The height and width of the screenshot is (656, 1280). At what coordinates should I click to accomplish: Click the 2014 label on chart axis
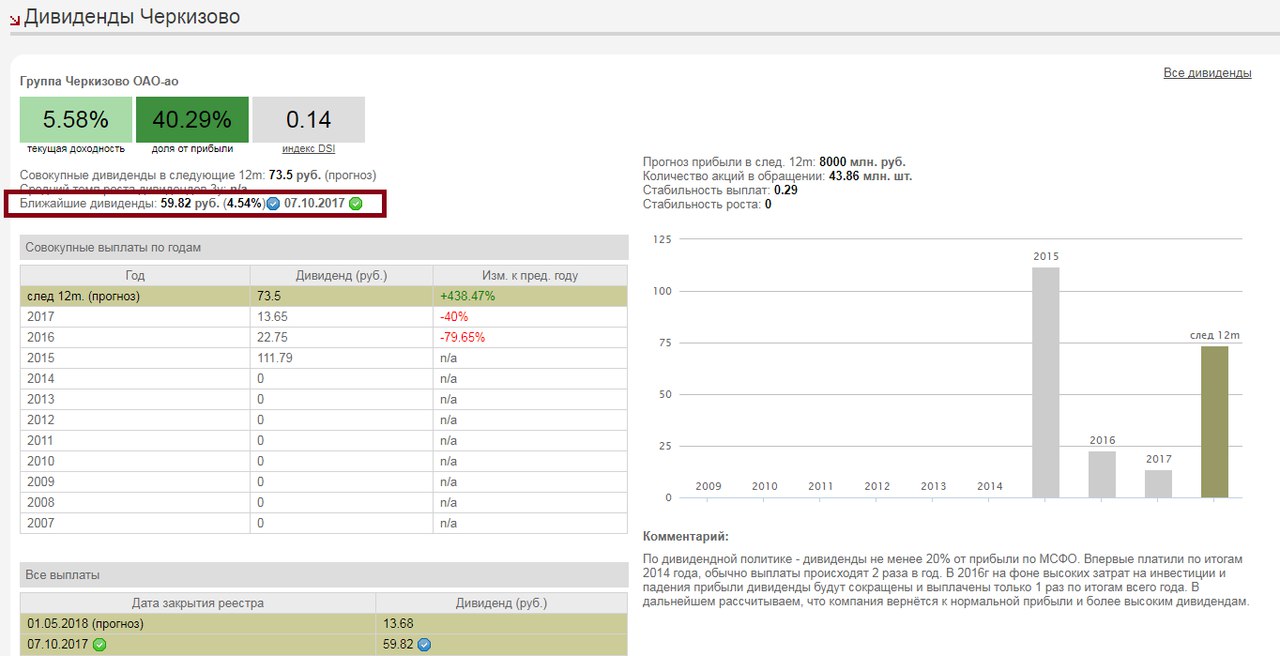(x=989, y=486)
